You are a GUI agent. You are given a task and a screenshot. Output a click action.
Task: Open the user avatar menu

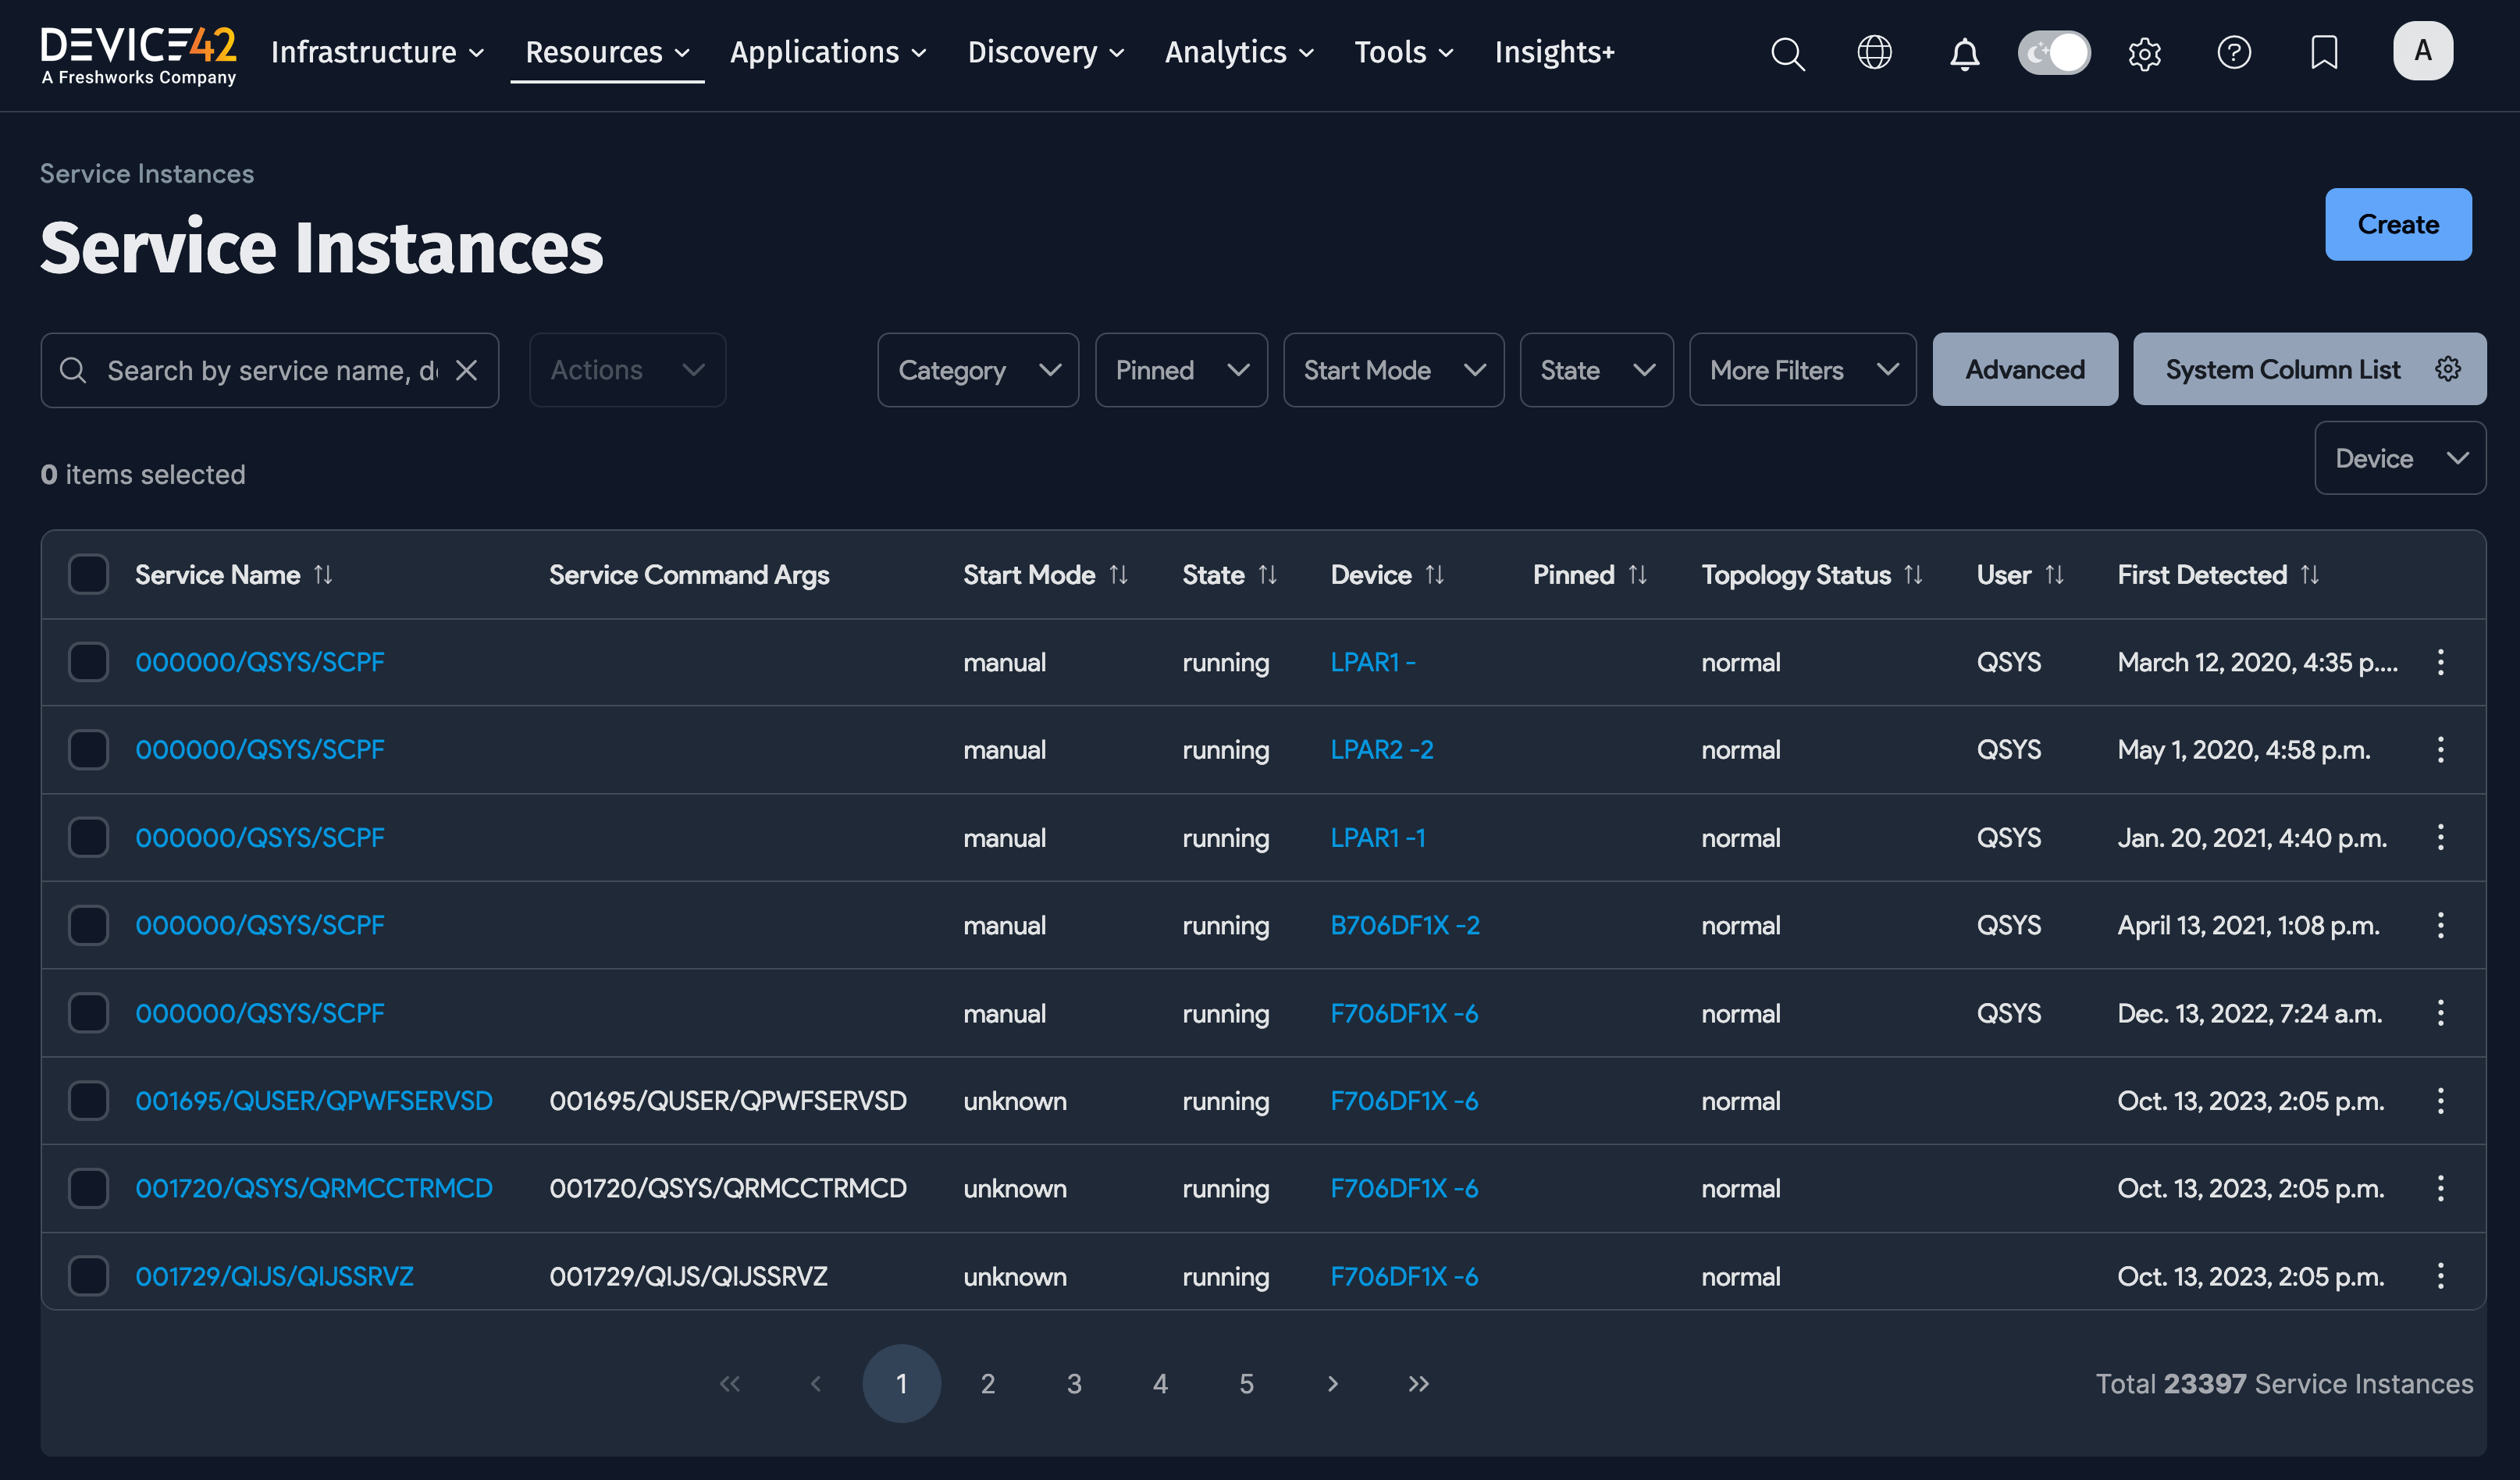[2422, 50]
